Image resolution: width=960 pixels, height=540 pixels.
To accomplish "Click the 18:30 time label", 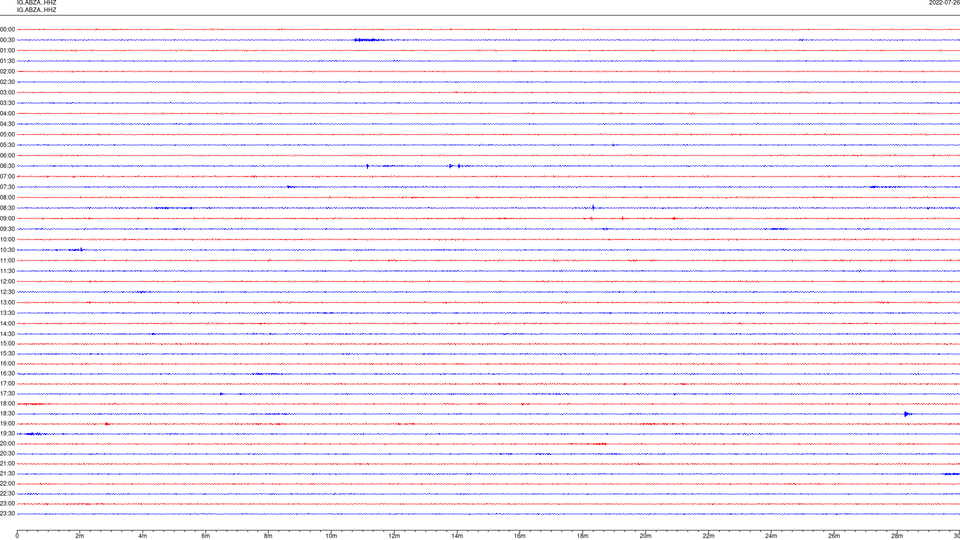I will tap(7, 414).
